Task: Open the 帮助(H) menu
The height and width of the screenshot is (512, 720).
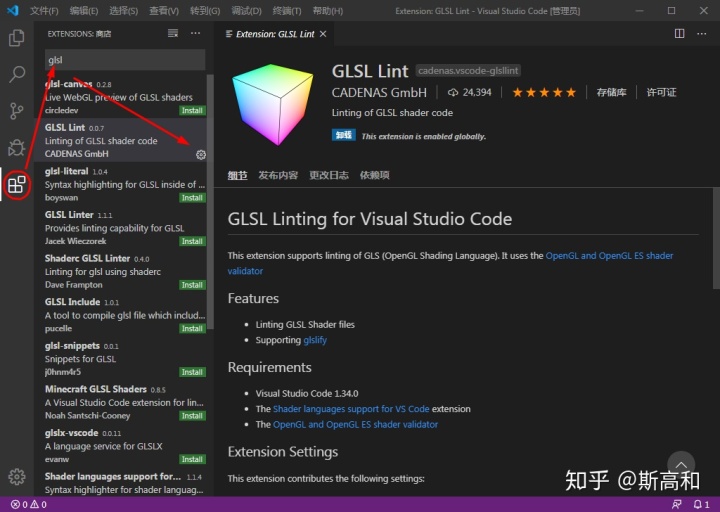Action: pyautogui.click(x=328, y=11)
